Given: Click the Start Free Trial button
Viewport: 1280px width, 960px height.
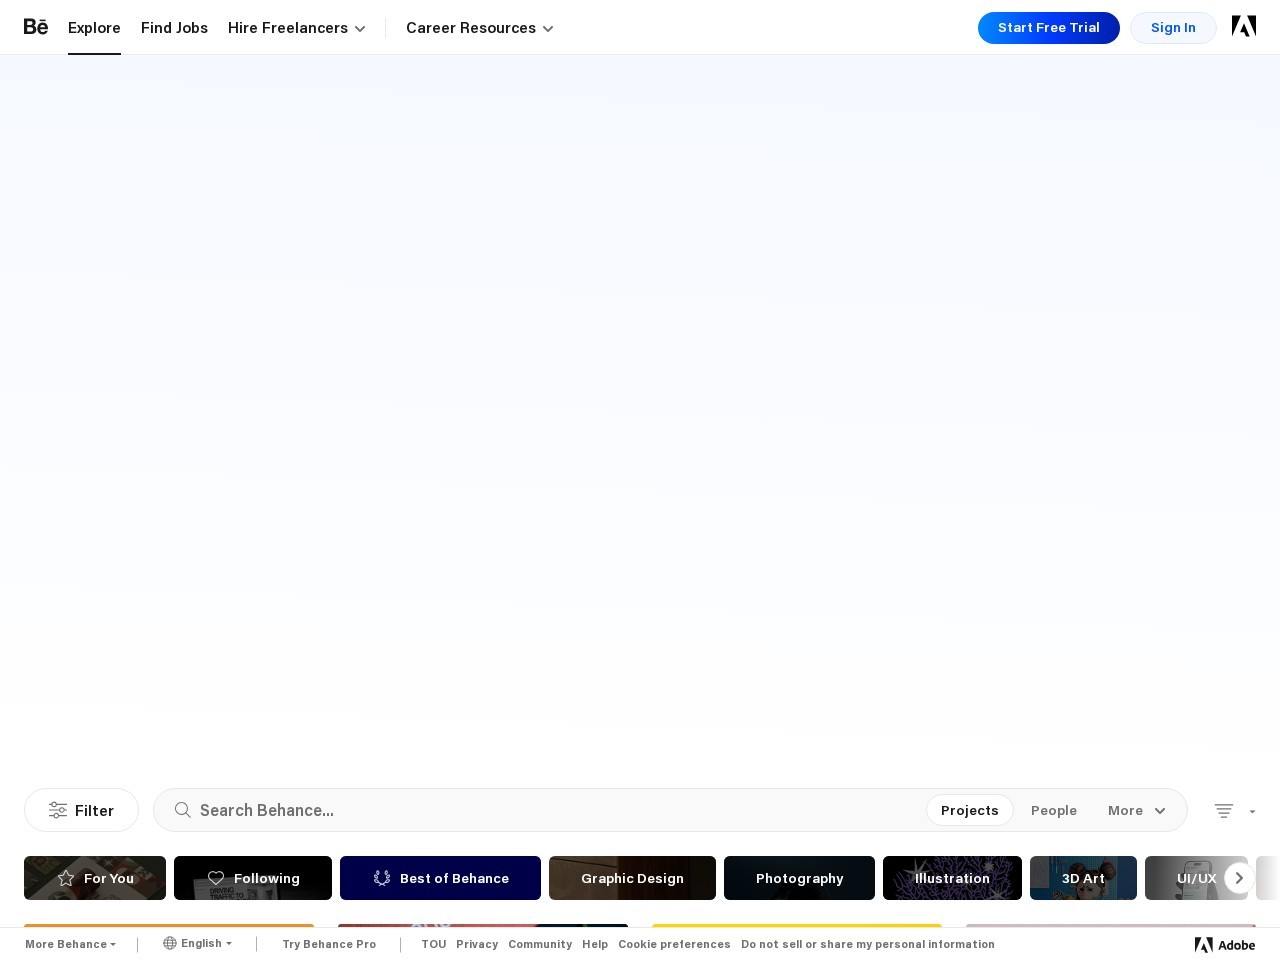Looking at the screenshot, I should coord(1048,27).
